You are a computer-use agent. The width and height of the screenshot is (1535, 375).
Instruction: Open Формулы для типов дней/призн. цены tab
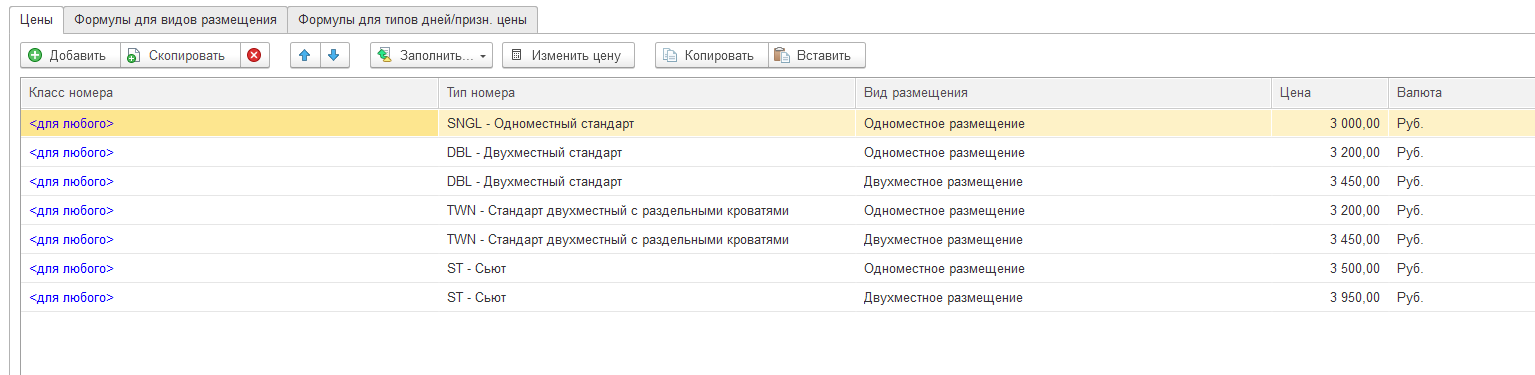coord(412,19)
